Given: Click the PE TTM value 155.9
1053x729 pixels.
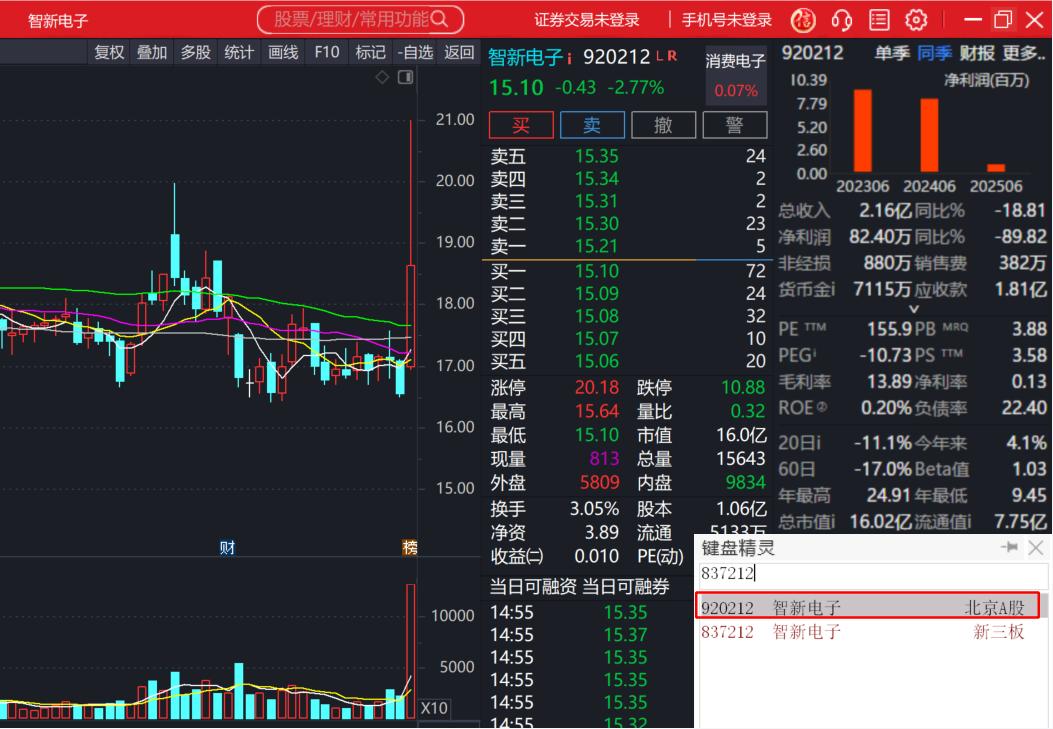Looking at the screenshot, I should click(889, 329).
